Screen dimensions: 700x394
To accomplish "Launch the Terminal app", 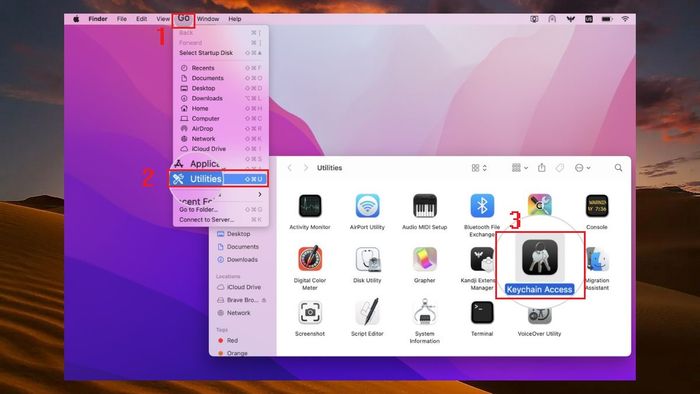I will point(482,312).
